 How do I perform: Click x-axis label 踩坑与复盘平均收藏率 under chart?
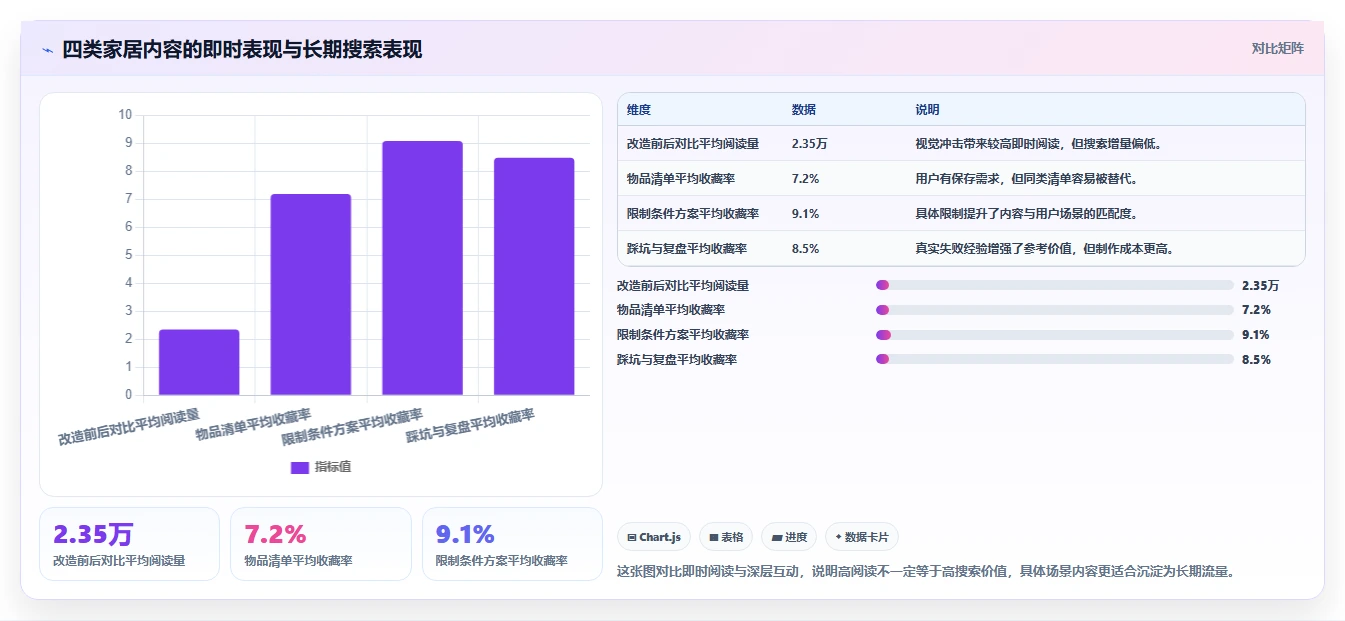[x=470, y=426]
